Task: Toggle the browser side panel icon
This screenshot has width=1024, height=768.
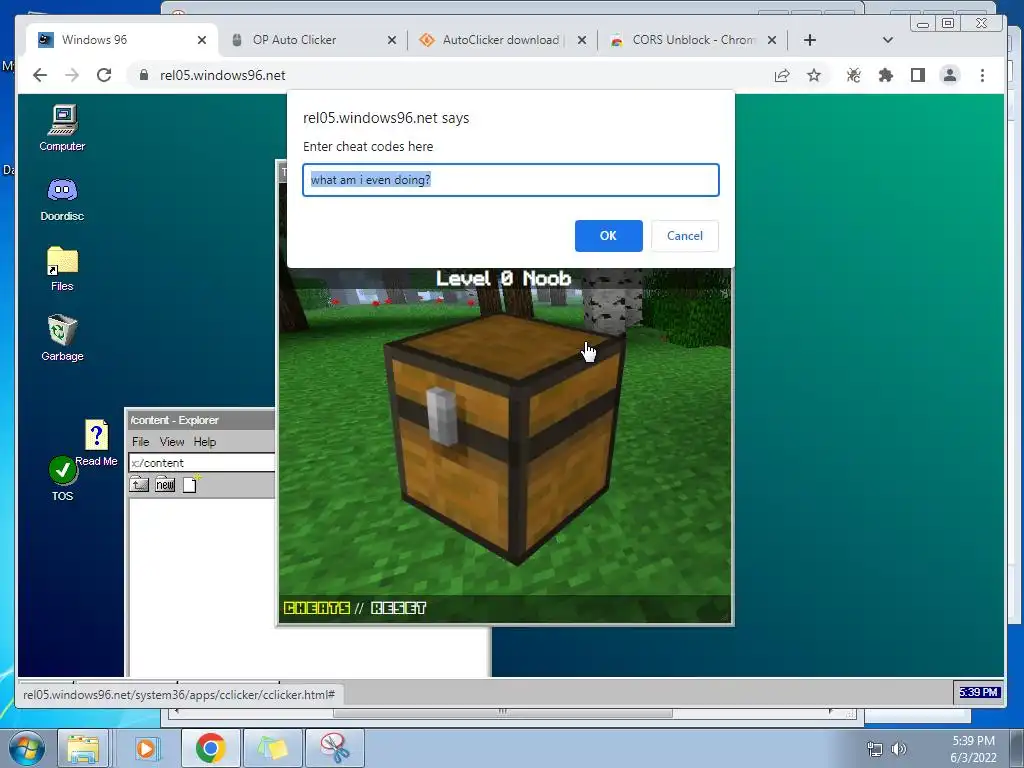Action: 918,75
